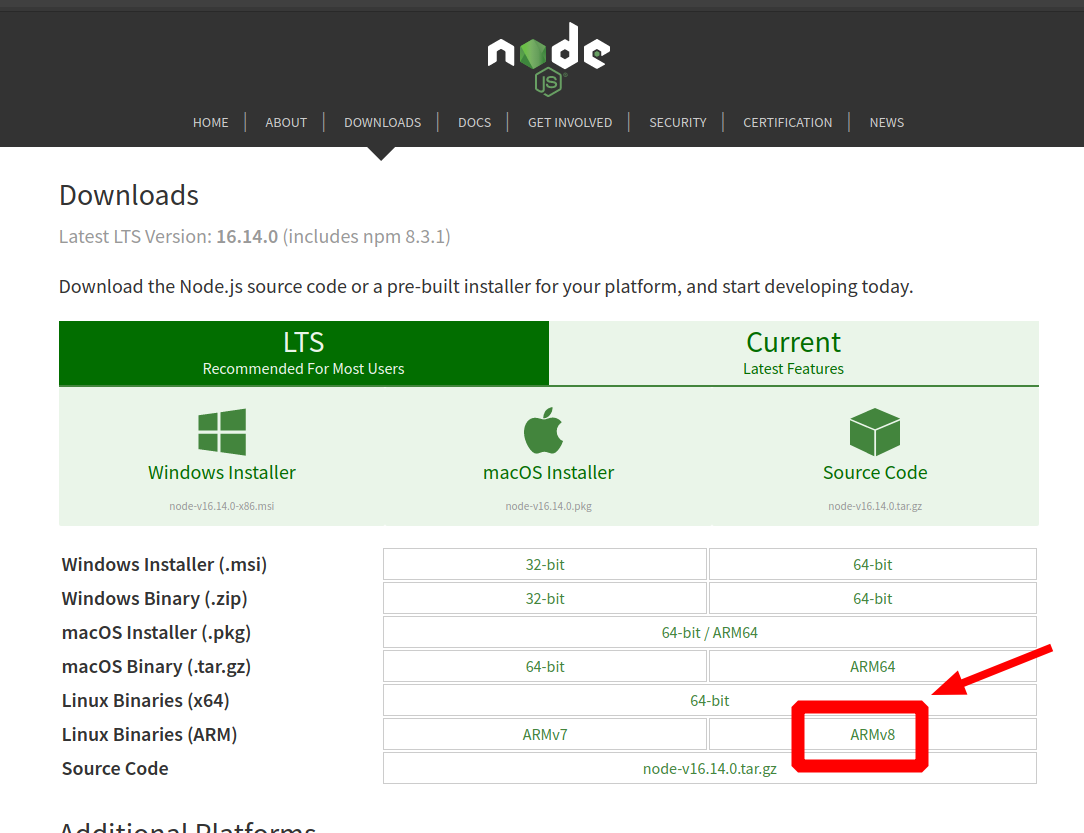Download macOS Installer 64-bit / ARM64
This screenshot has width=1084, height=833.
click(710, 632)
